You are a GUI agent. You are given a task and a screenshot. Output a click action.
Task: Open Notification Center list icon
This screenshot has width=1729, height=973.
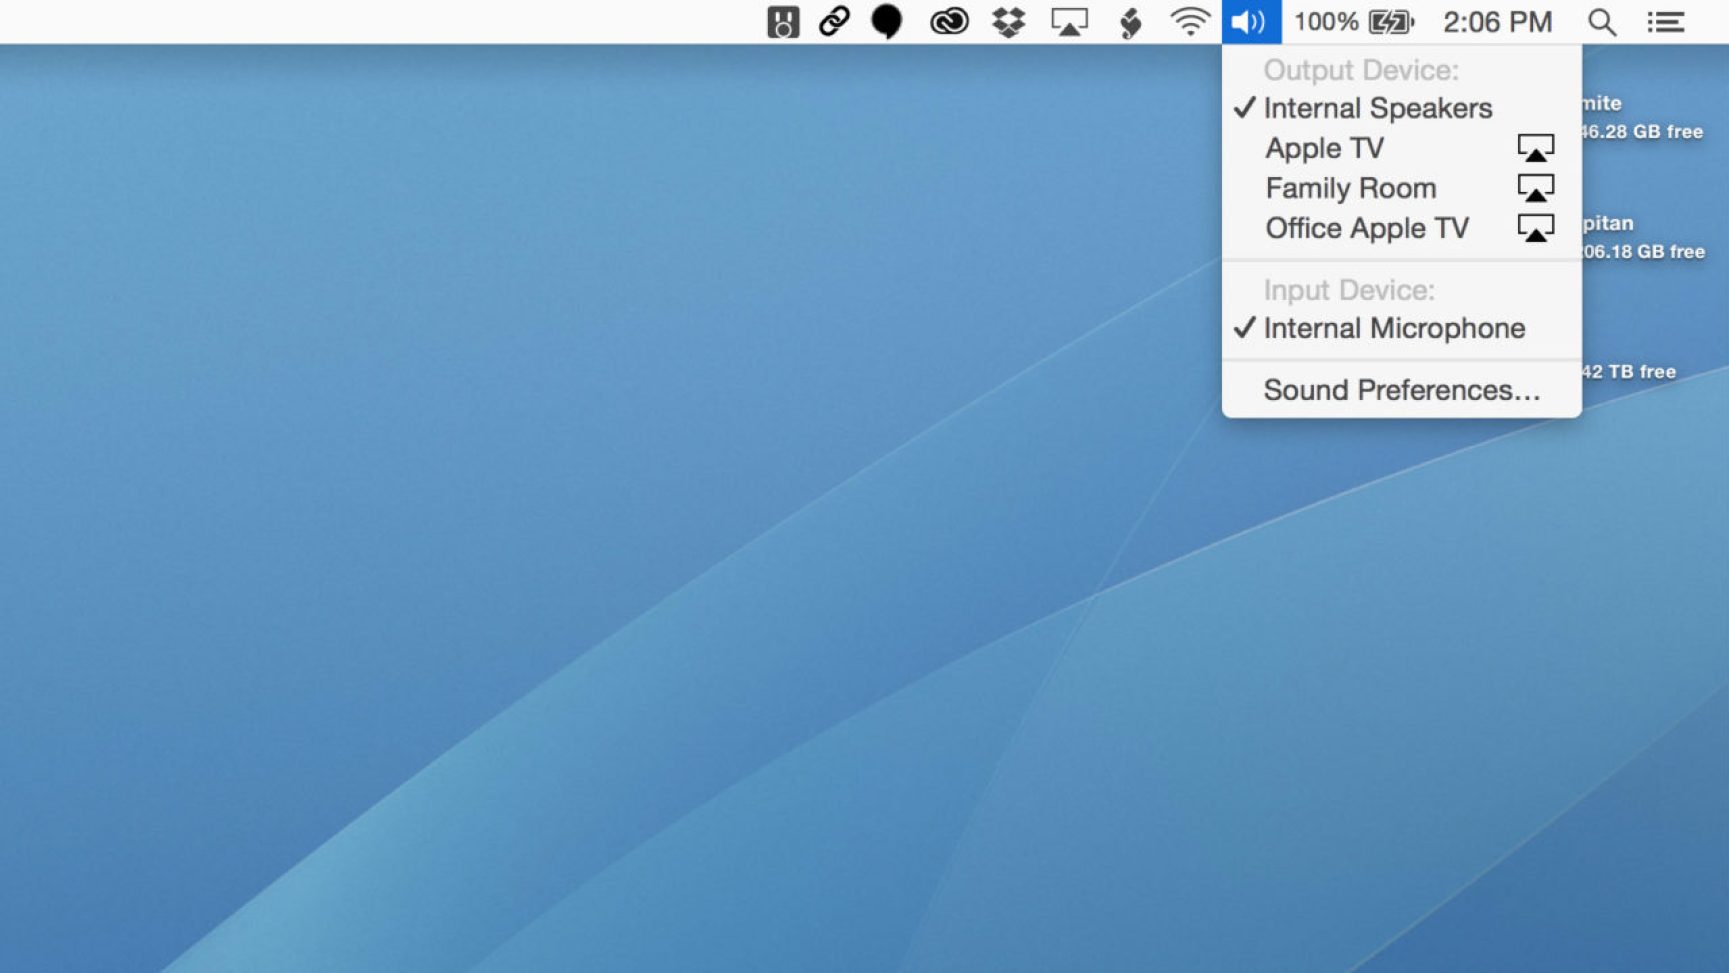1666,22
